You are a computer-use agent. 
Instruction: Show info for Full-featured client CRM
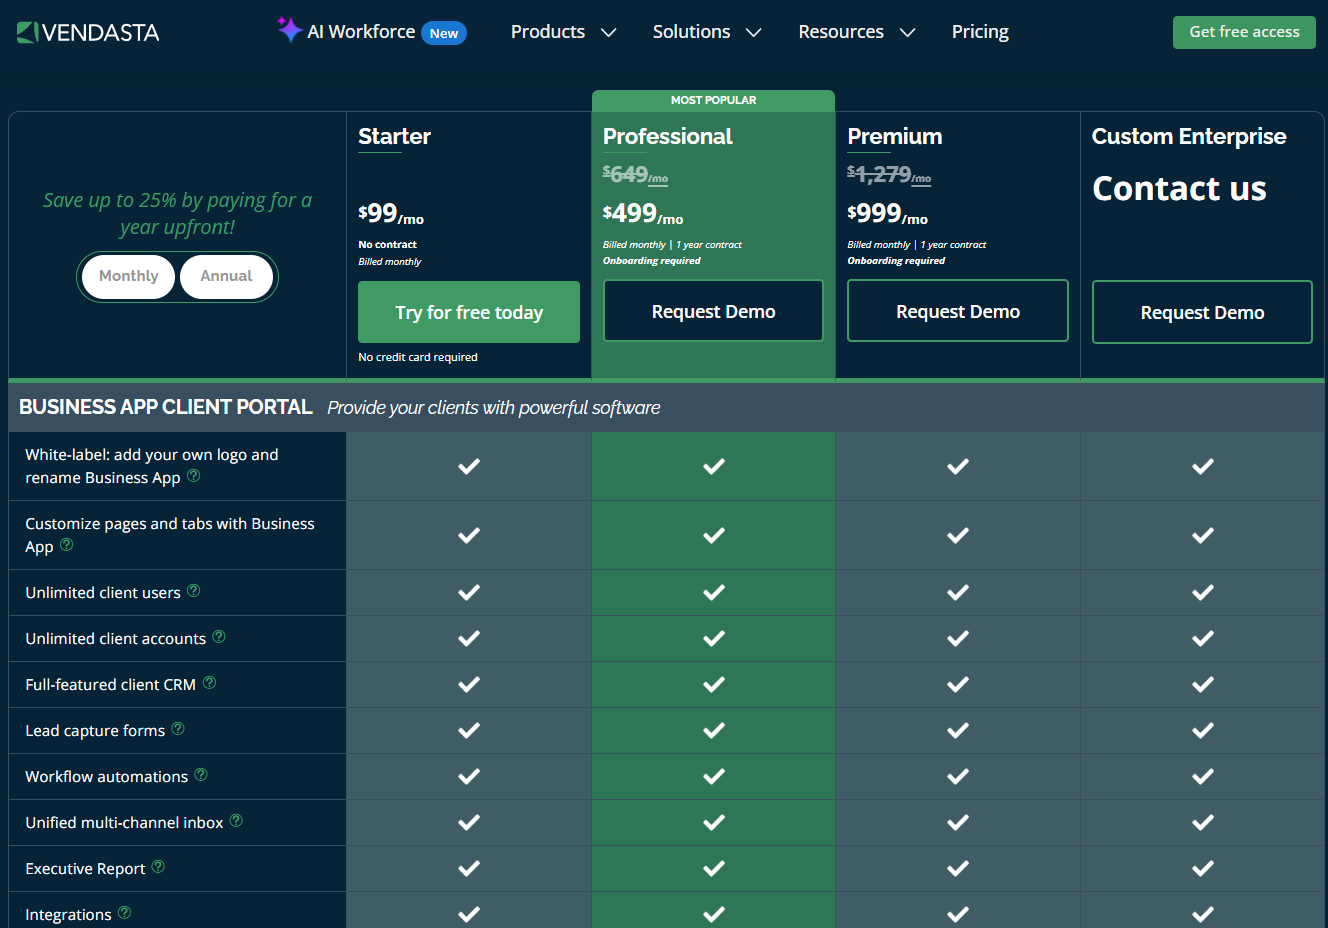pyautogui.click(x=209, y=683)
